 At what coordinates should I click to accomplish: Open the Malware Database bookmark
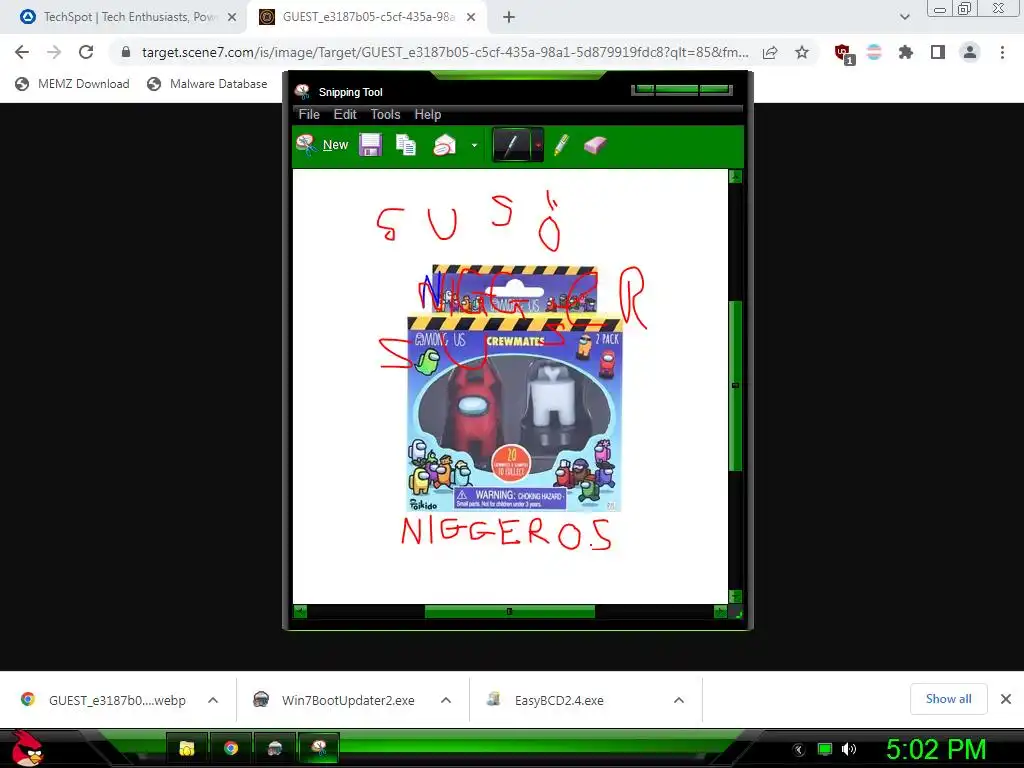click(208, 84)
